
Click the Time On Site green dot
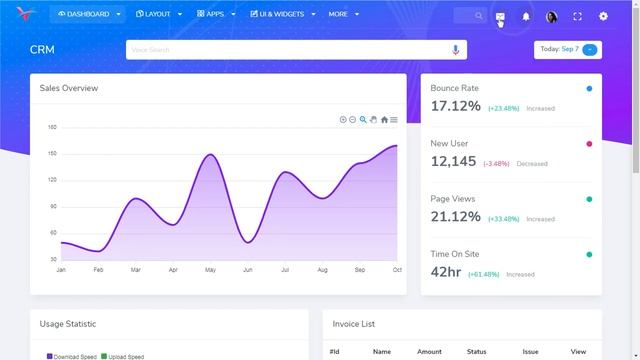click(x=589, y=255)
